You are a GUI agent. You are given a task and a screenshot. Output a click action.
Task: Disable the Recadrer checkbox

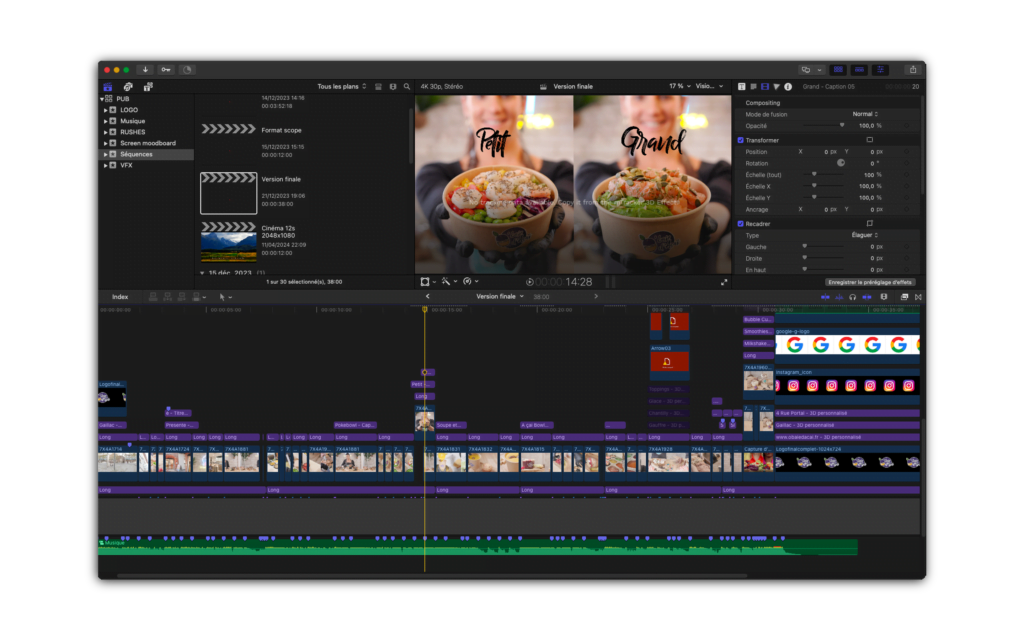741,224
